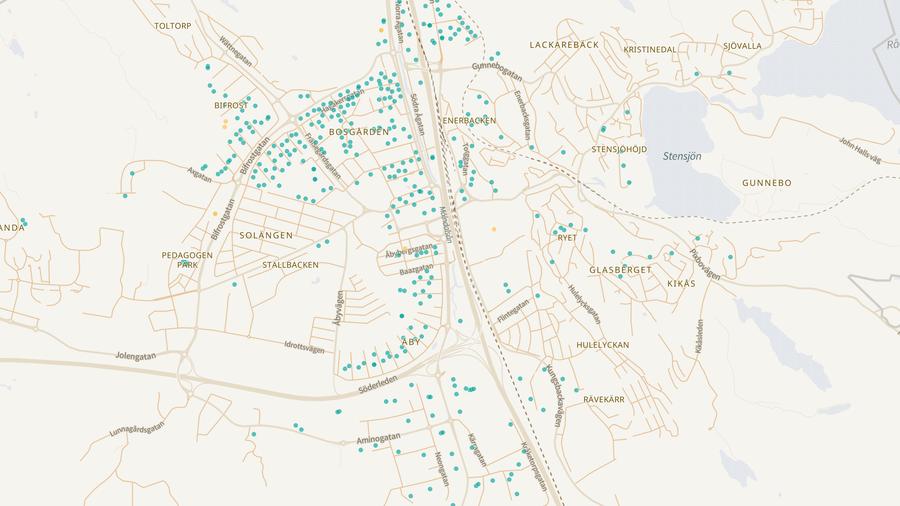900x506 pixels.
Task: Click the GUNNEBO area label
Action: (767, 183)
